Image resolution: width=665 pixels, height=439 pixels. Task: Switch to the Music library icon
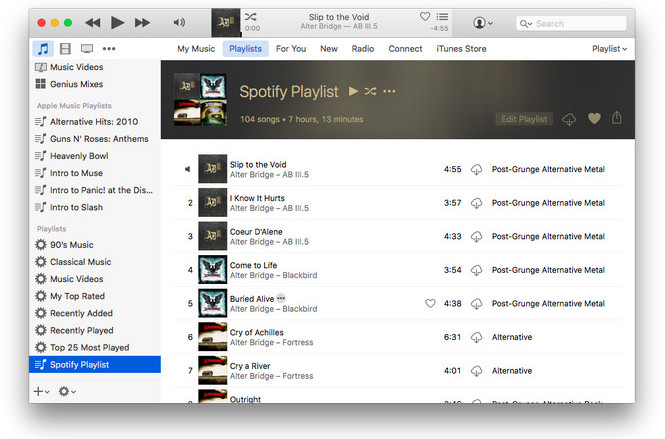43,49
